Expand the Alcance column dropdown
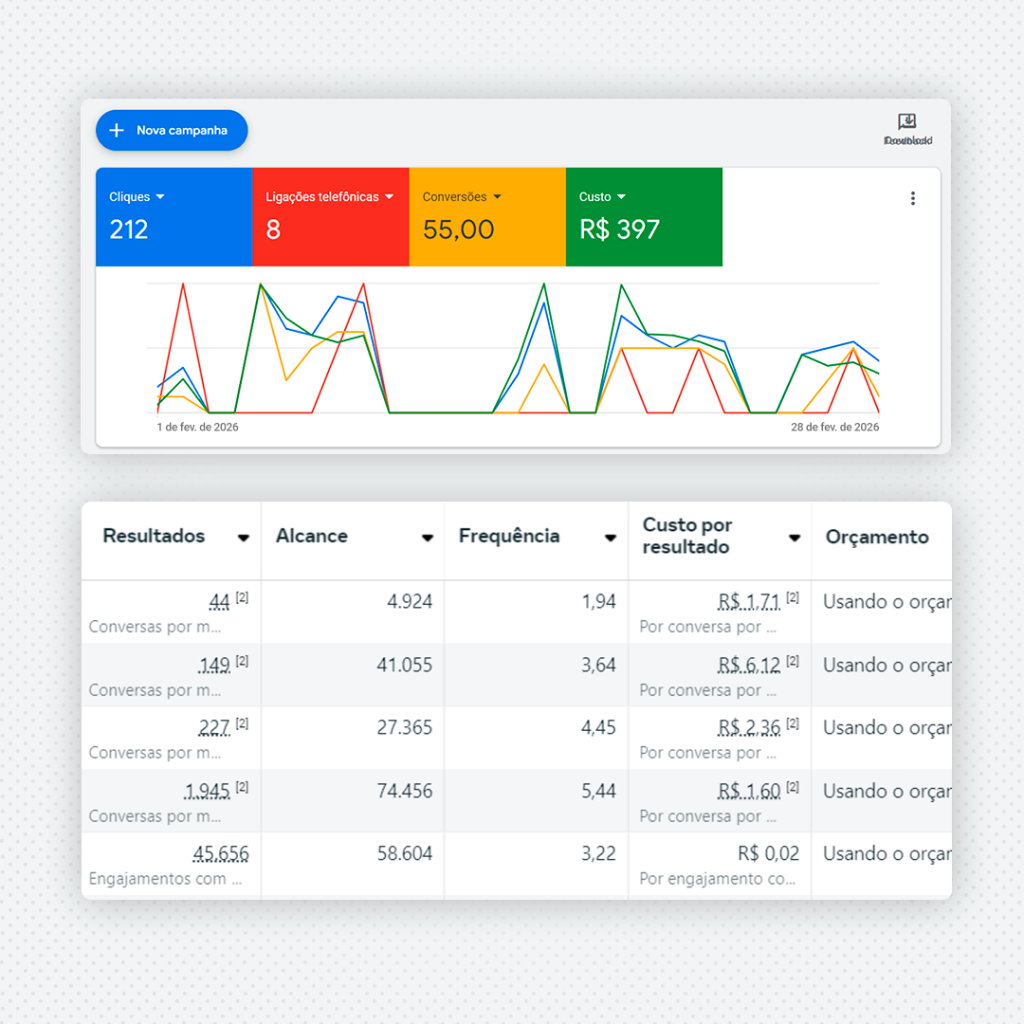The height and width of the screenshot is (1024, 1024). [x=429, y=538]
